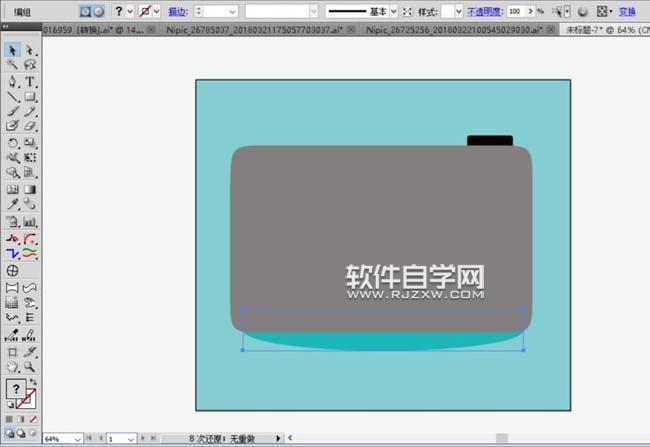Select the Perspective Grid tool

coord(29,172)
